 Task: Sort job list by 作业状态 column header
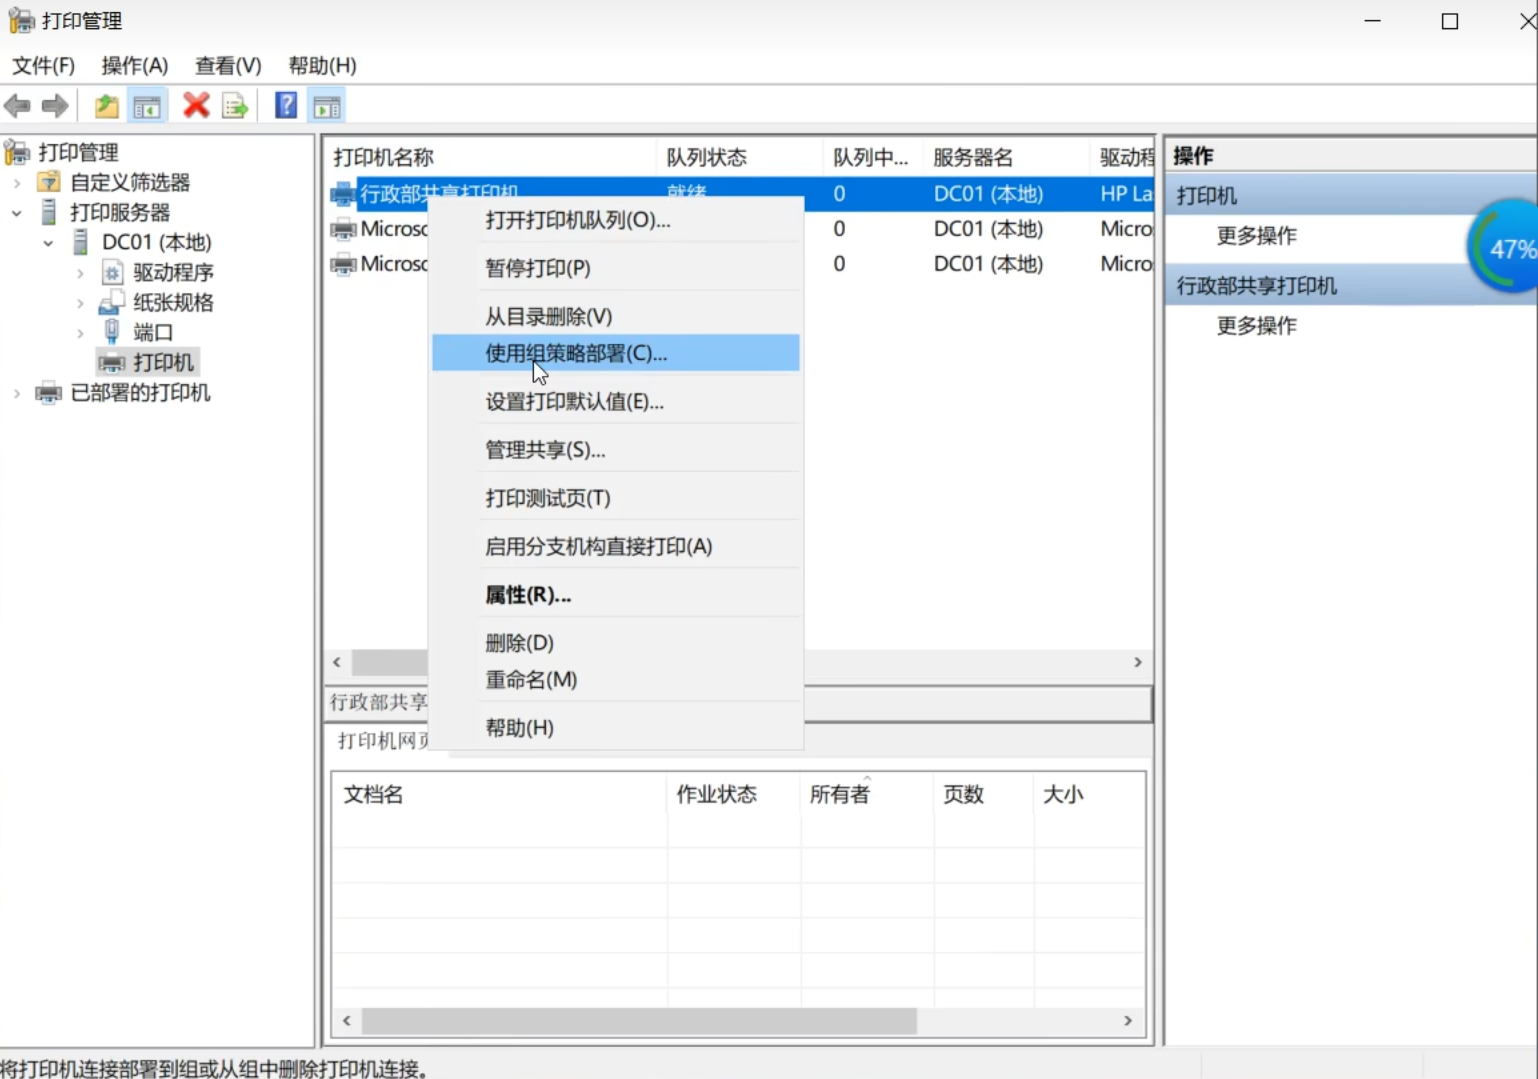click(x=734, y=795)
